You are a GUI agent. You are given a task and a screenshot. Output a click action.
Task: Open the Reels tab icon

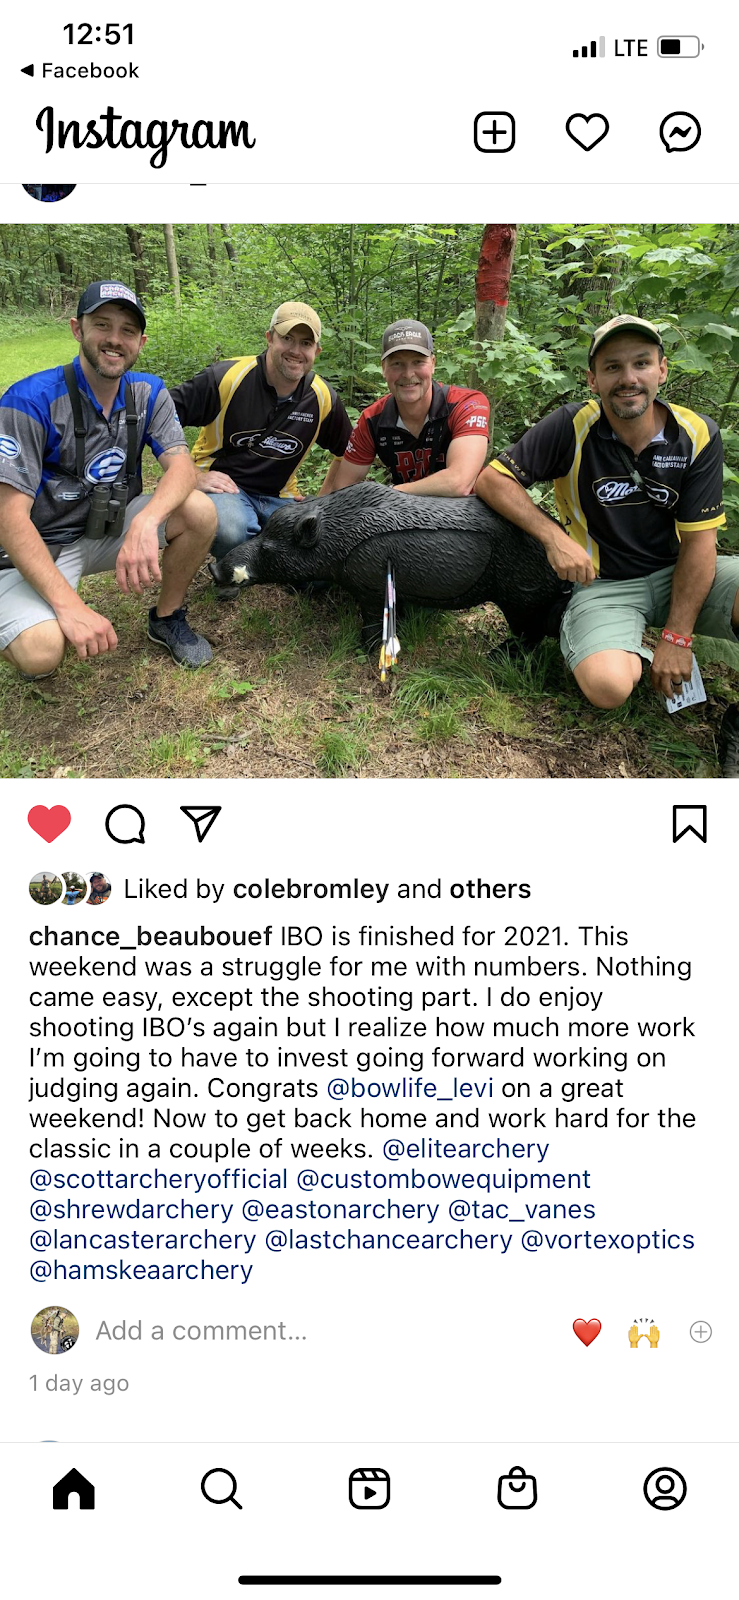[369, 1488]
